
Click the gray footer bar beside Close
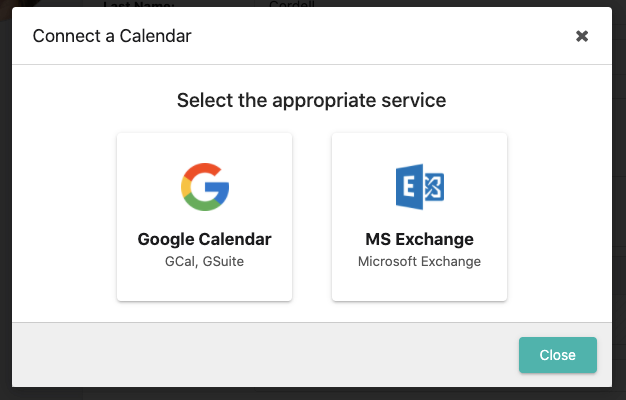pos(263,354)
